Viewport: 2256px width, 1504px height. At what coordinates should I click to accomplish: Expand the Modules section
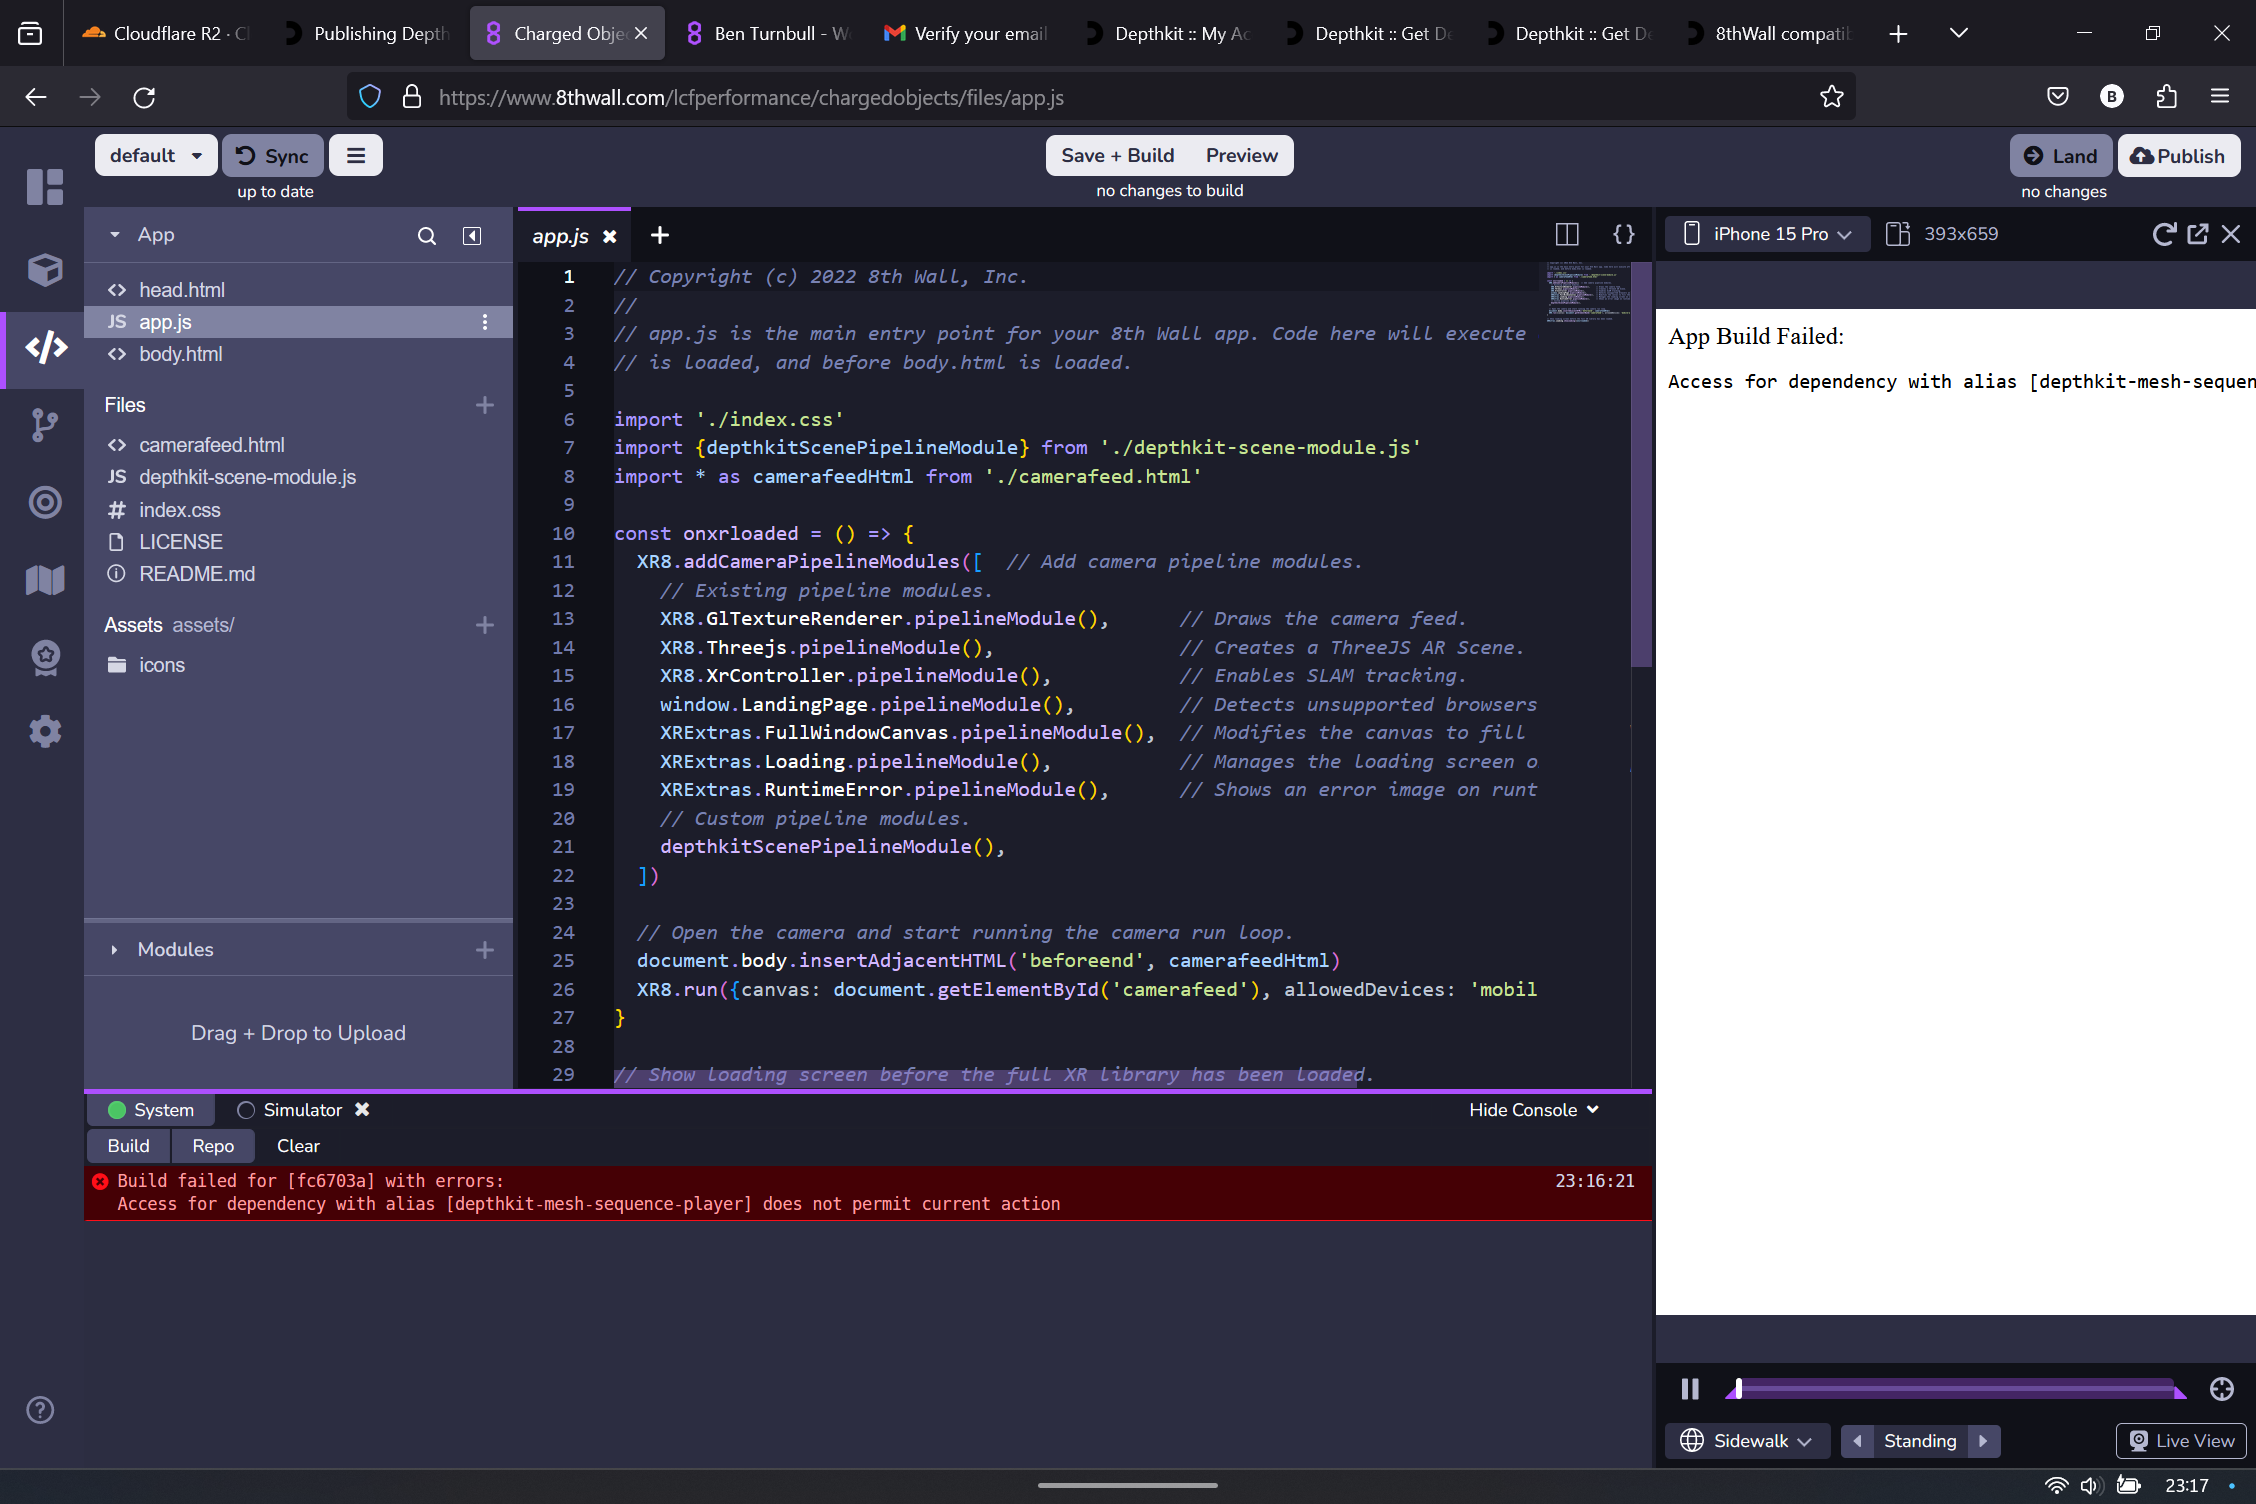click(x=114, y=950)
